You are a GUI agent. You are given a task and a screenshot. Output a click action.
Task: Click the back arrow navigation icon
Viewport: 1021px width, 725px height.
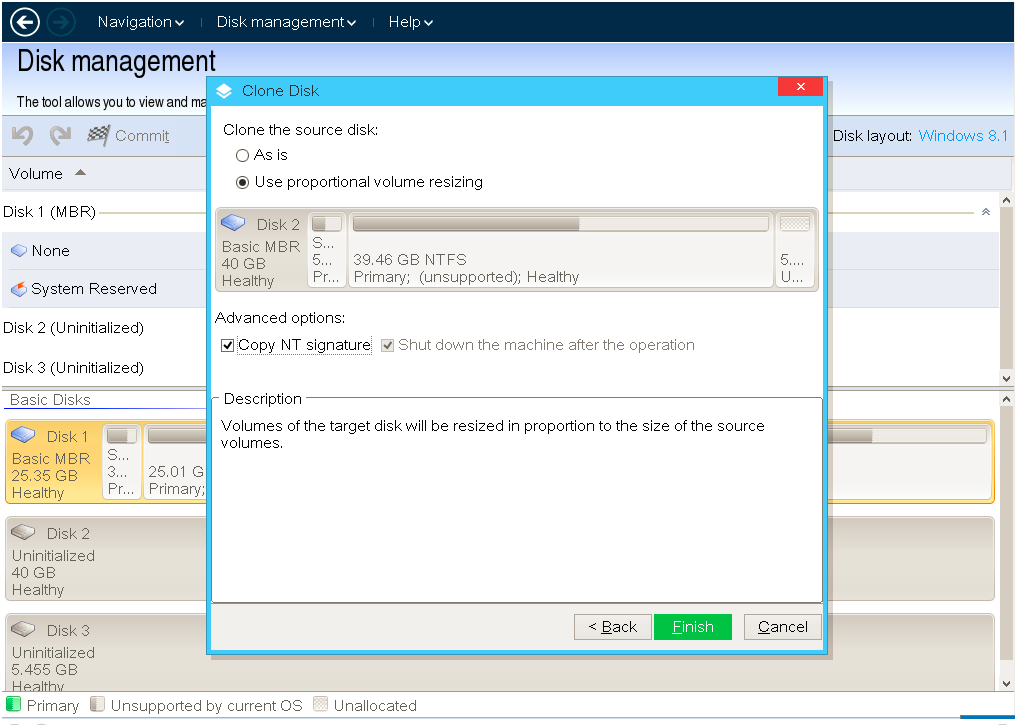pyautogui.click(x=25, y=22)
